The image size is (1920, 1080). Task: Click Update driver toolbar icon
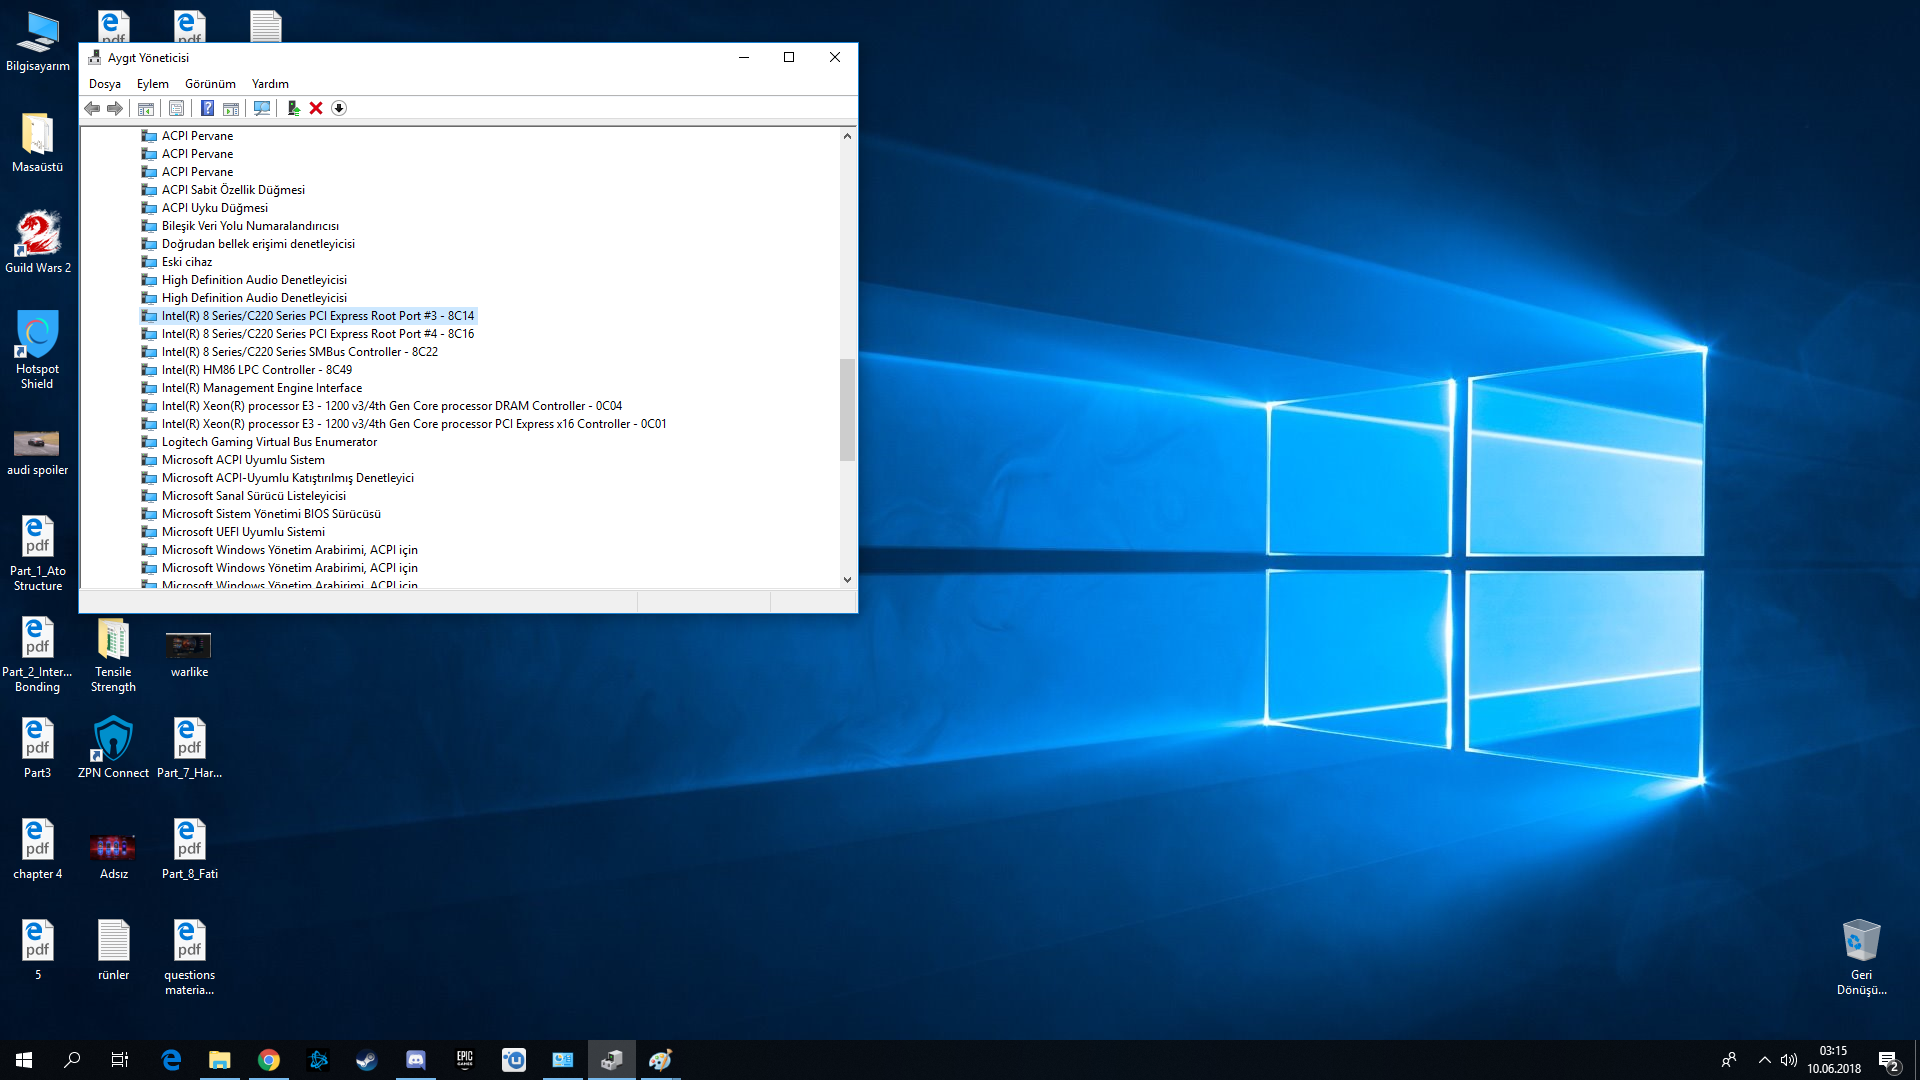(293, 108)
